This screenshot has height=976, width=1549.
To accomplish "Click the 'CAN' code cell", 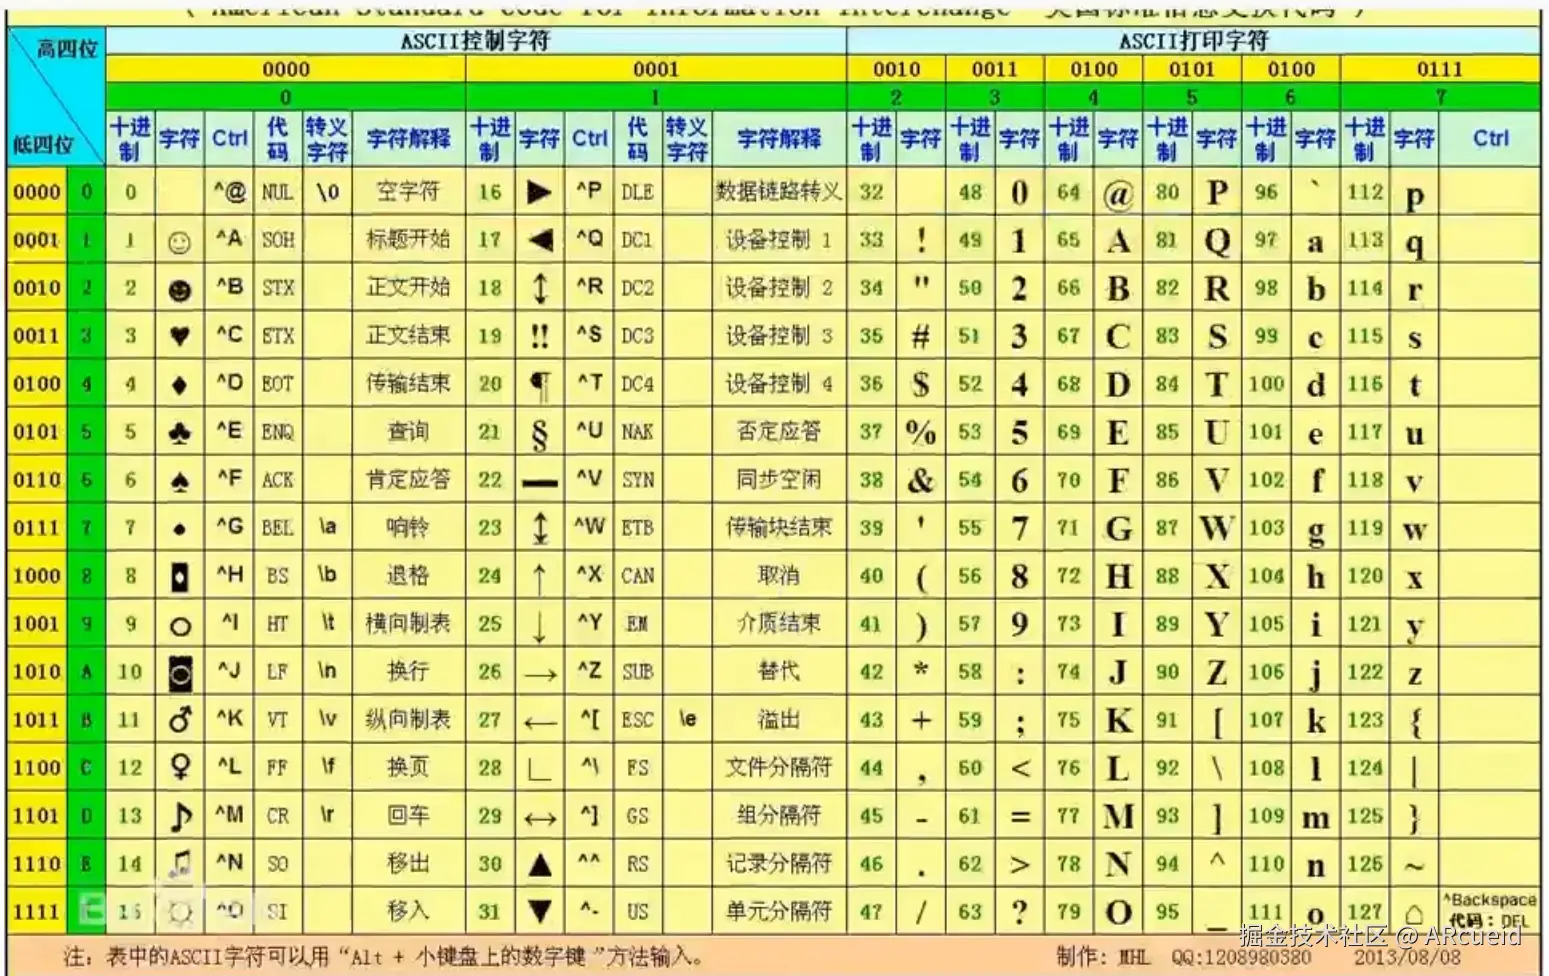I will 637,576.
